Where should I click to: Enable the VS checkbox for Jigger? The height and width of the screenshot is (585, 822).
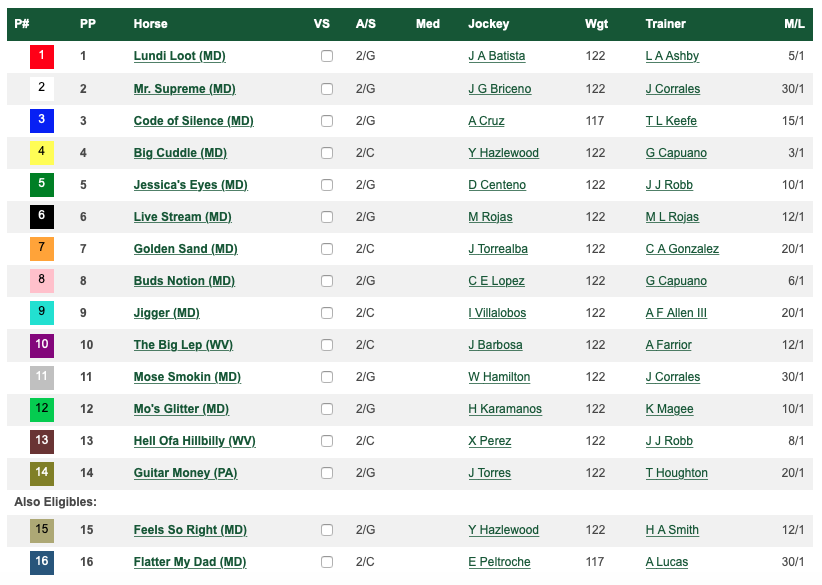tap(327, 313)
